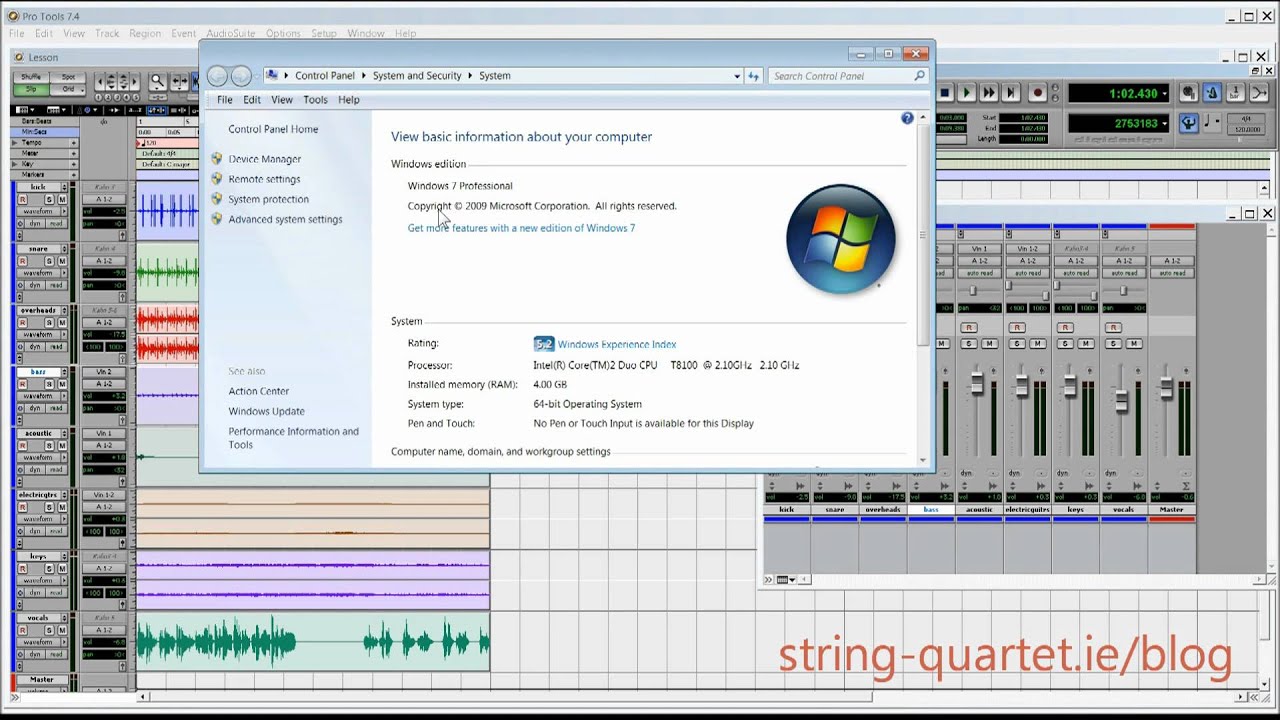Viewport: 1280px width, 720px height.
Task: Solo the snare track in edit window
Action: pos(48,261)
